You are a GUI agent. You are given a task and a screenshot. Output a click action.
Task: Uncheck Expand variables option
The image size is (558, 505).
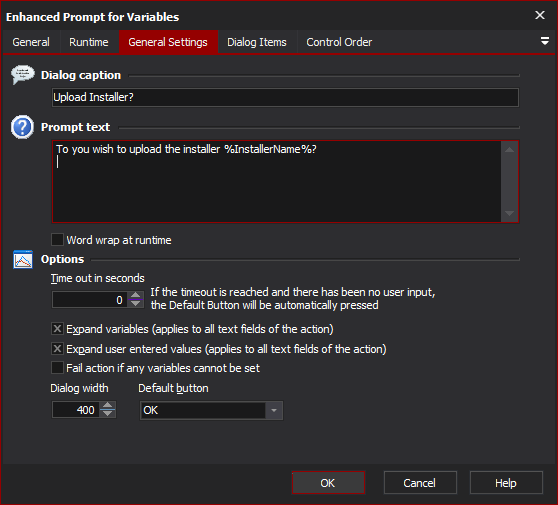pyautogui.click(x=57, y=328)
